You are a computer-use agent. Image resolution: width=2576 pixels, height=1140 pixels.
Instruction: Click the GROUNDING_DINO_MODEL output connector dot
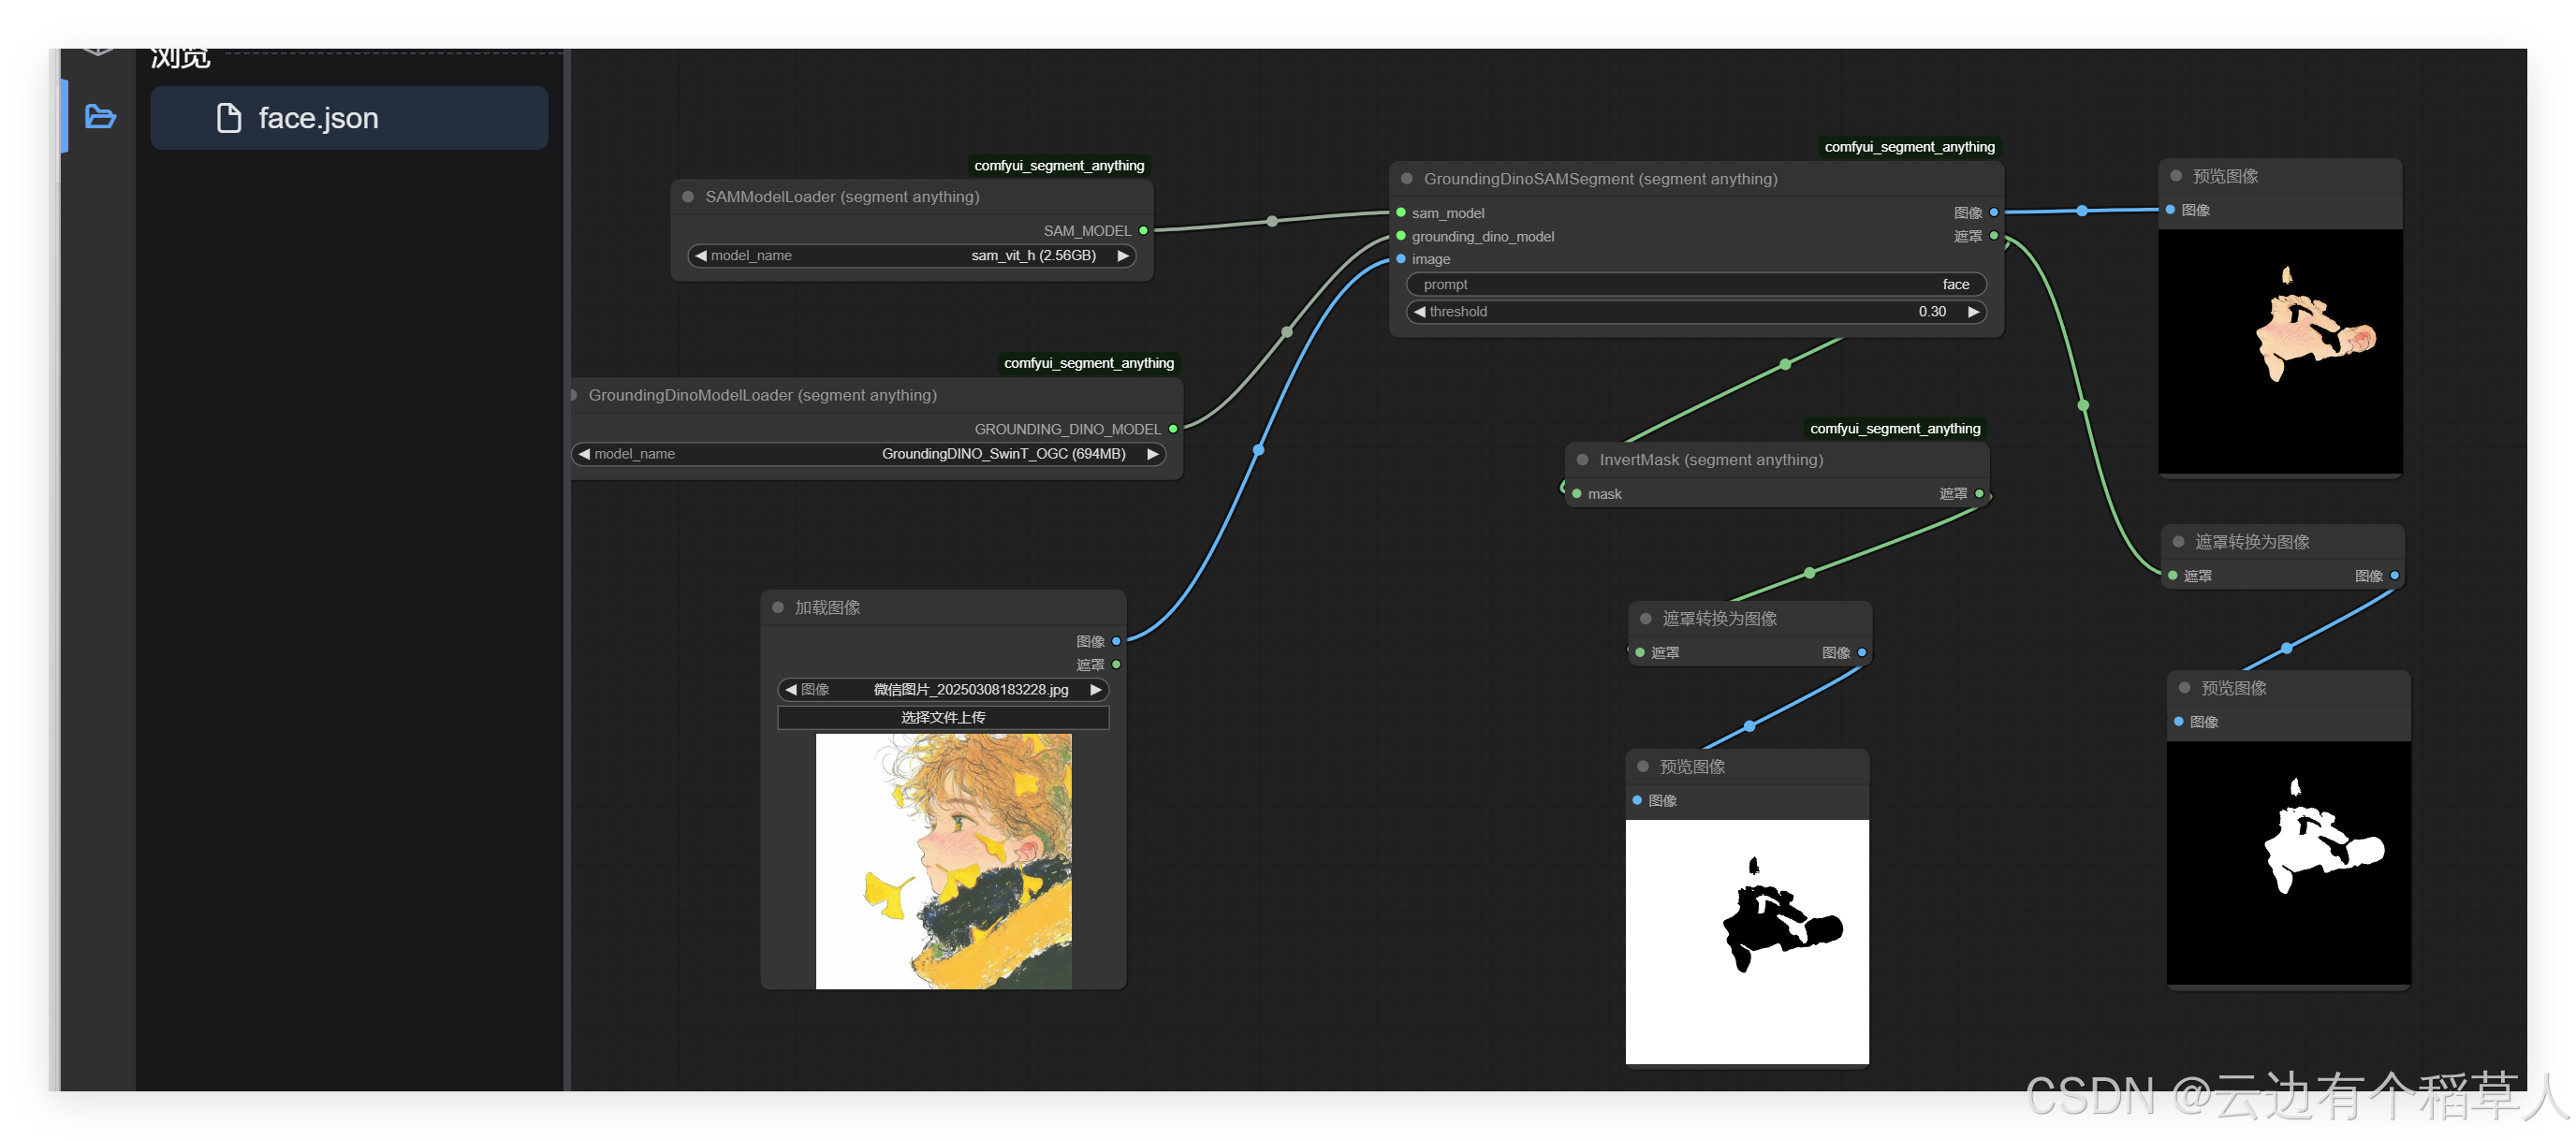point(1173,429)
